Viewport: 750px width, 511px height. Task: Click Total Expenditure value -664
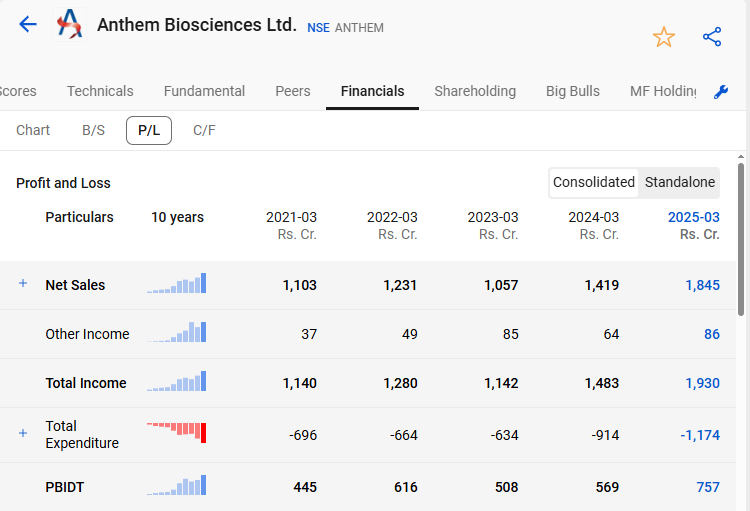pos(404,435)
